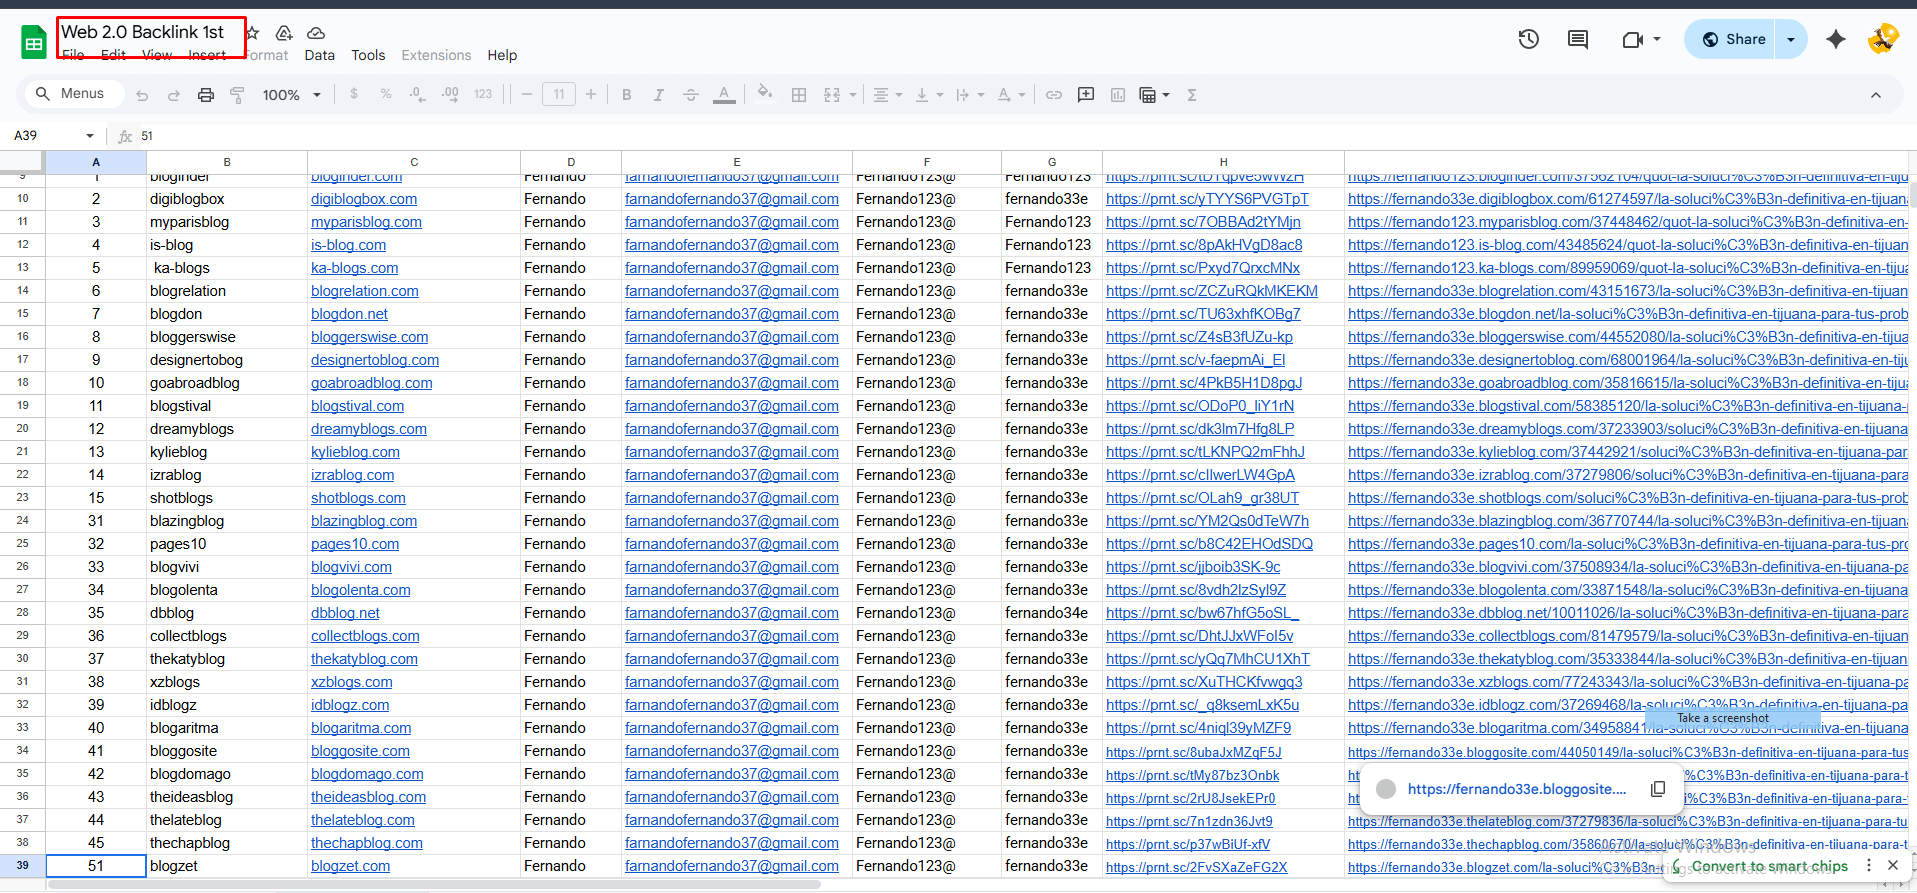Open the comments panel icon
Viewport: 1917px width, 893px height.
click(1578, 39)
